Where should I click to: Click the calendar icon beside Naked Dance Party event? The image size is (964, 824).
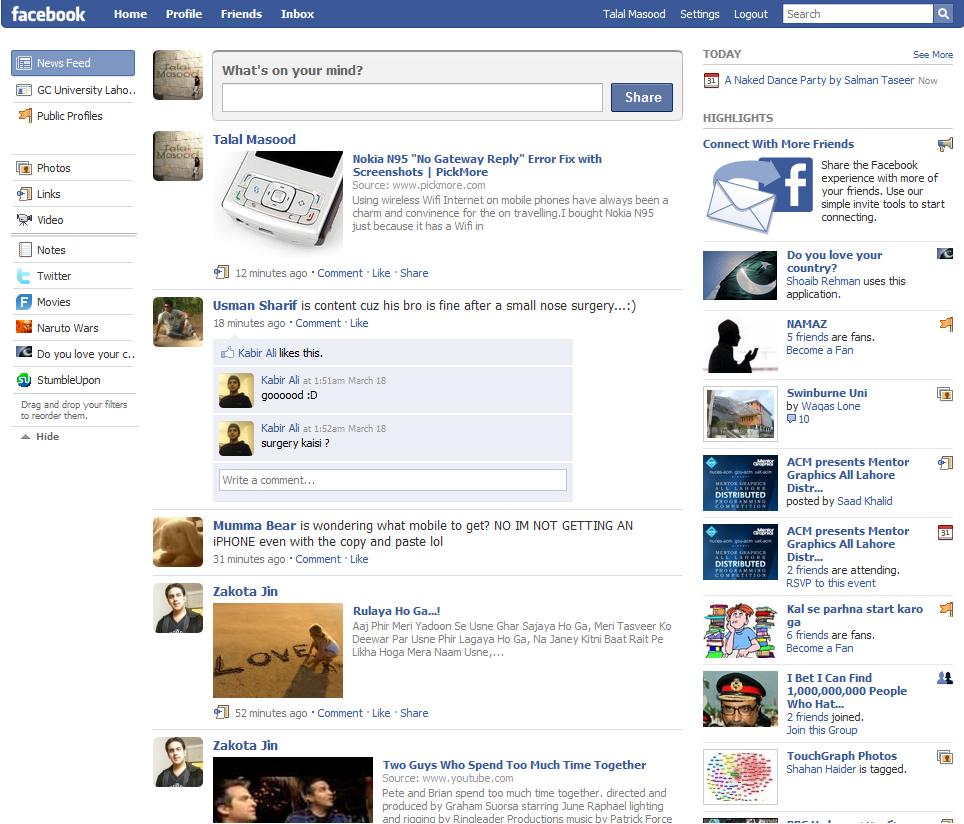tap(711, 81)
